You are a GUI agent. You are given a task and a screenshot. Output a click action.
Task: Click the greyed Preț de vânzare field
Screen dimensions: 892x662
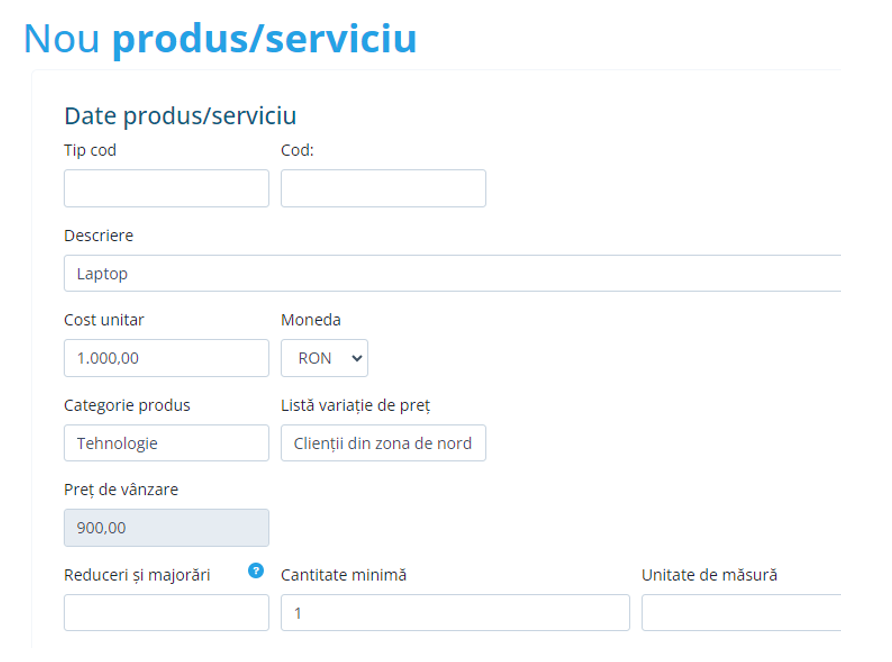coord(166,528)
